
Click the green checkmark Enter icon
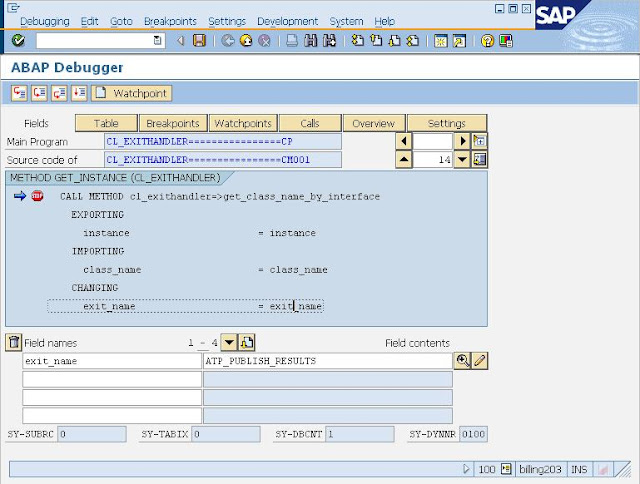[x=18, y=40]
